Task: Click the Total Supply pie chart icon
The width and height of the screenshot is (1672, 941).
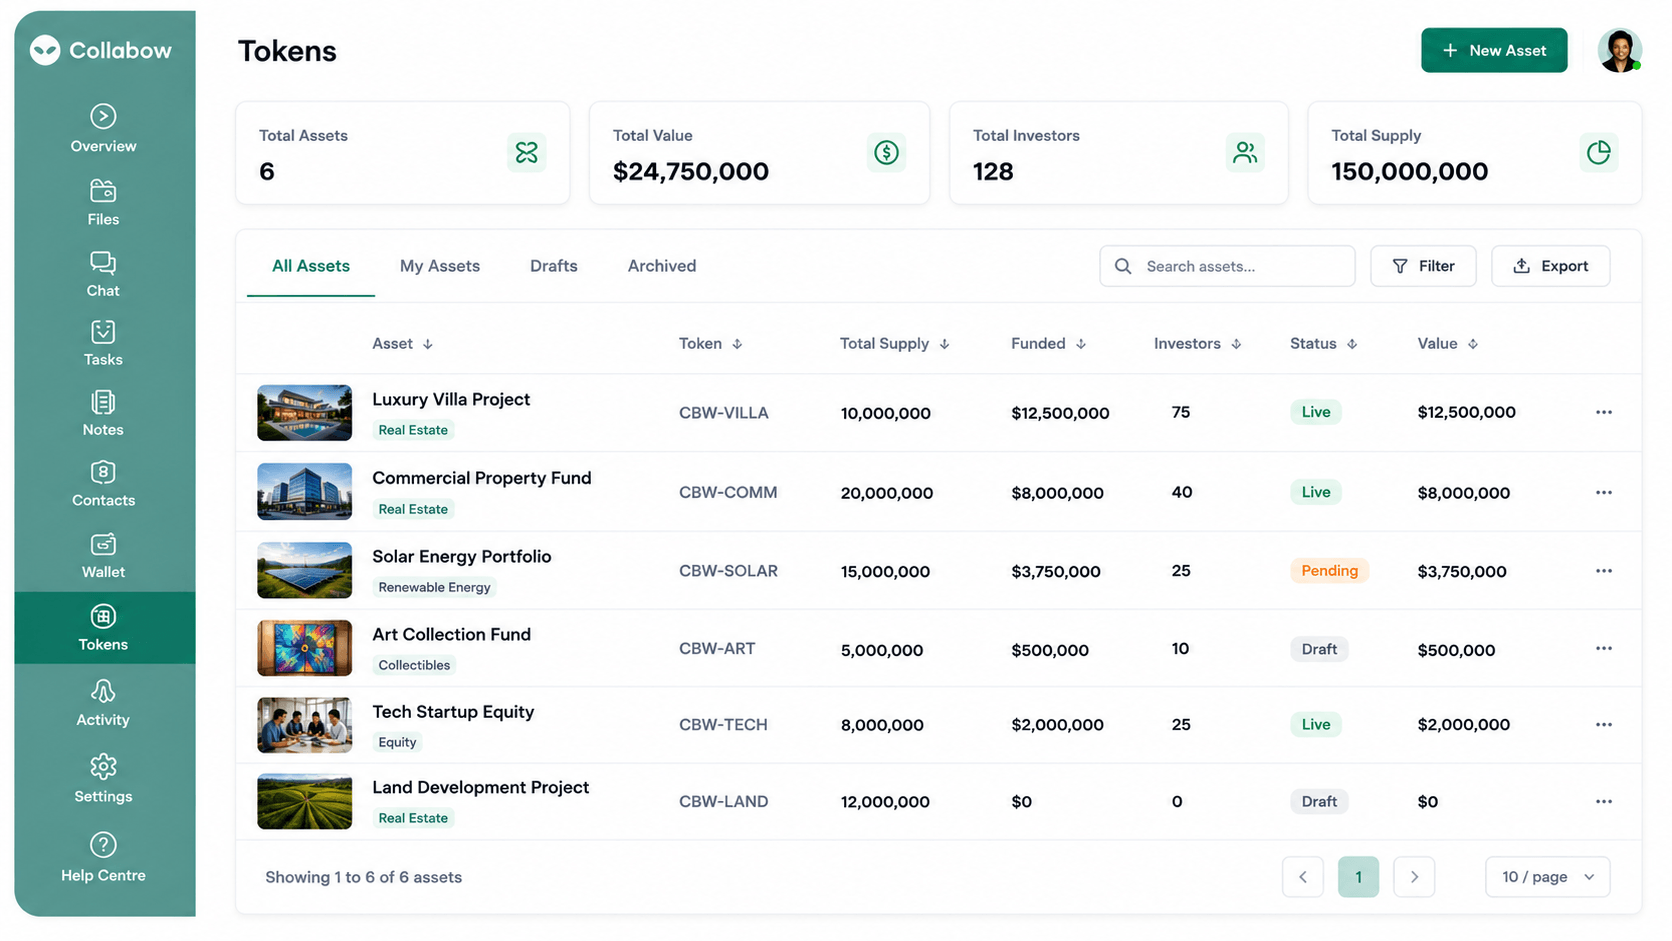Action: click(x=1599, y=152)
